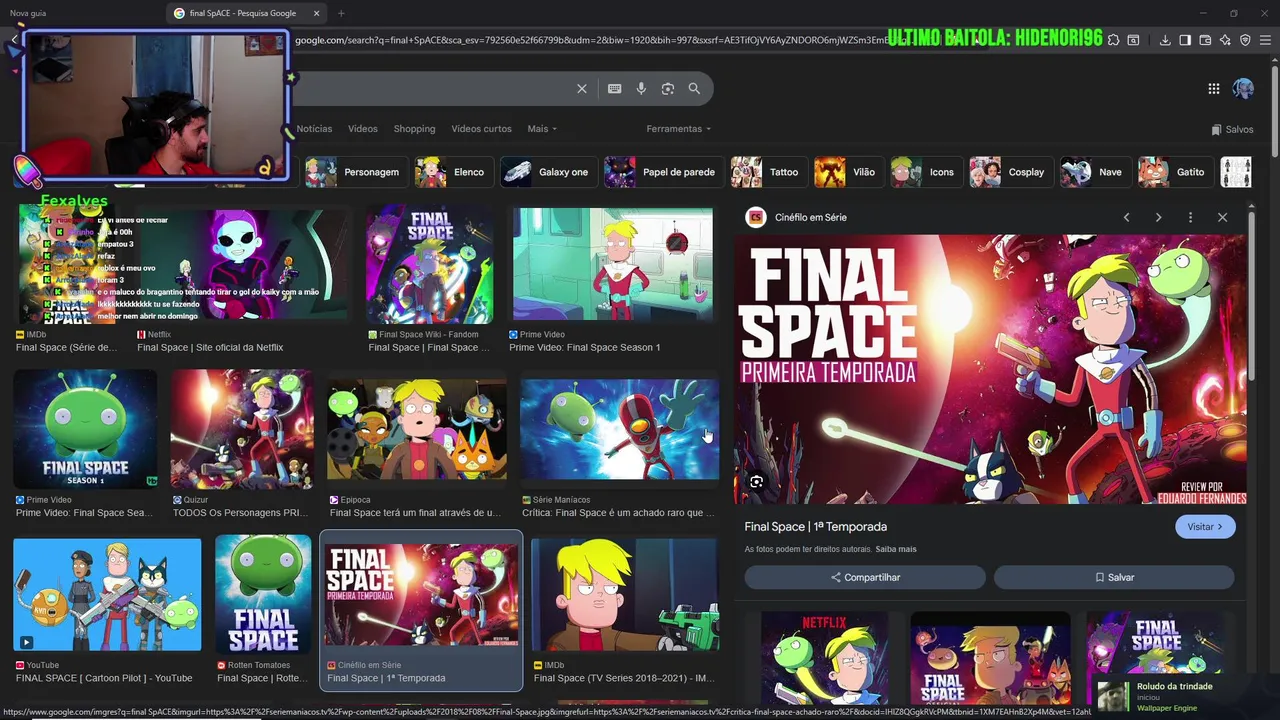Open Google apps grid

click(x=1213, y=88)
